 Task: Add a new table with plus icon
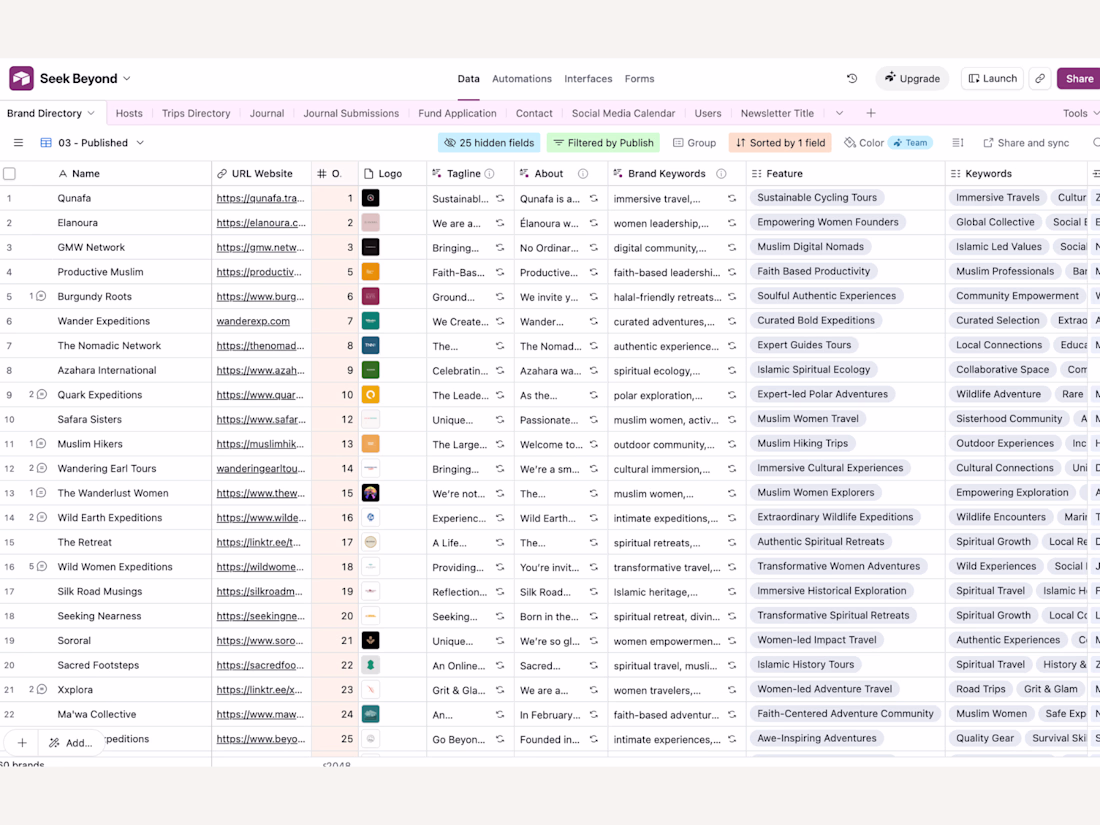tap(871, 113)
